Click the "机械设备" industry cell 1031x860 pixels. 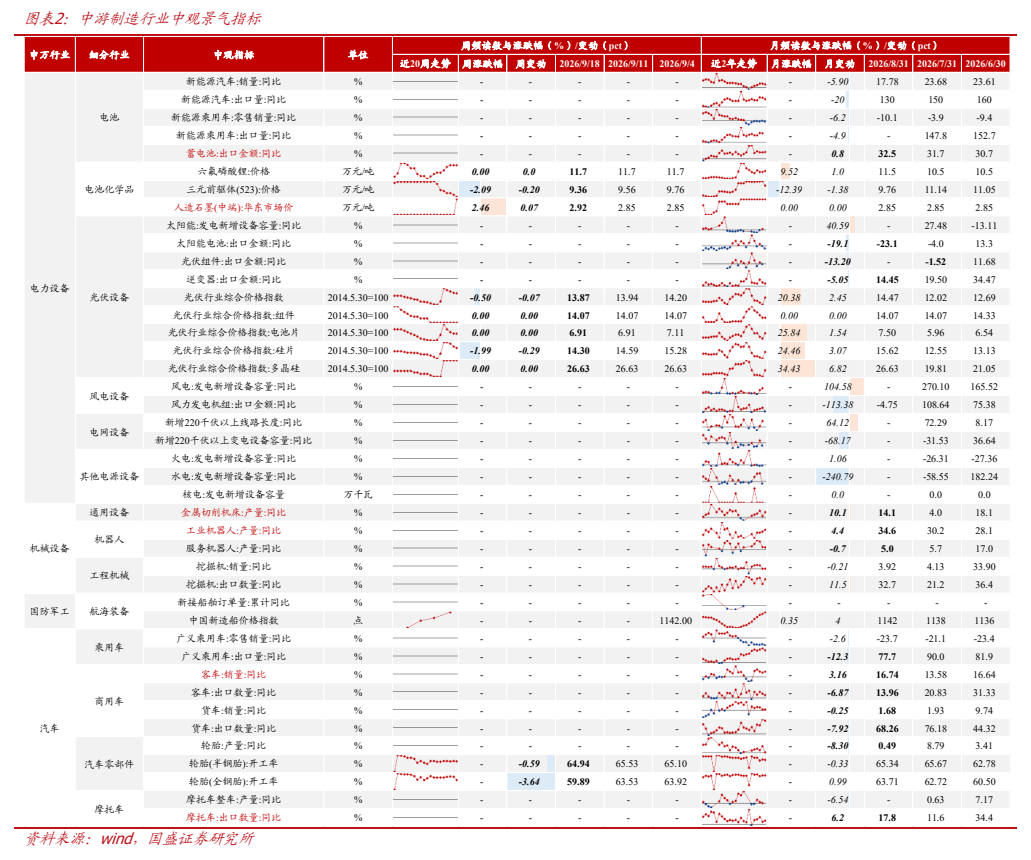click(x=50, y=548)
